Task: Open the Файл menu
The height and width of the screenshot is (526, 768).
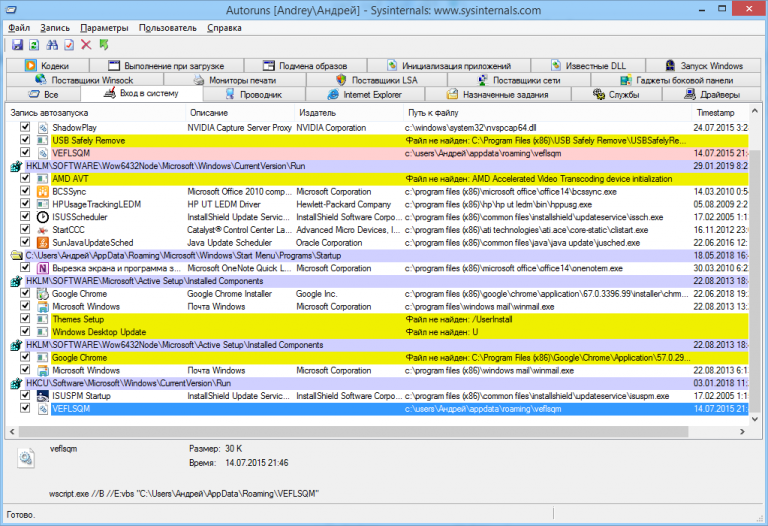Action: pyautogui.click(x=19, y=27)
